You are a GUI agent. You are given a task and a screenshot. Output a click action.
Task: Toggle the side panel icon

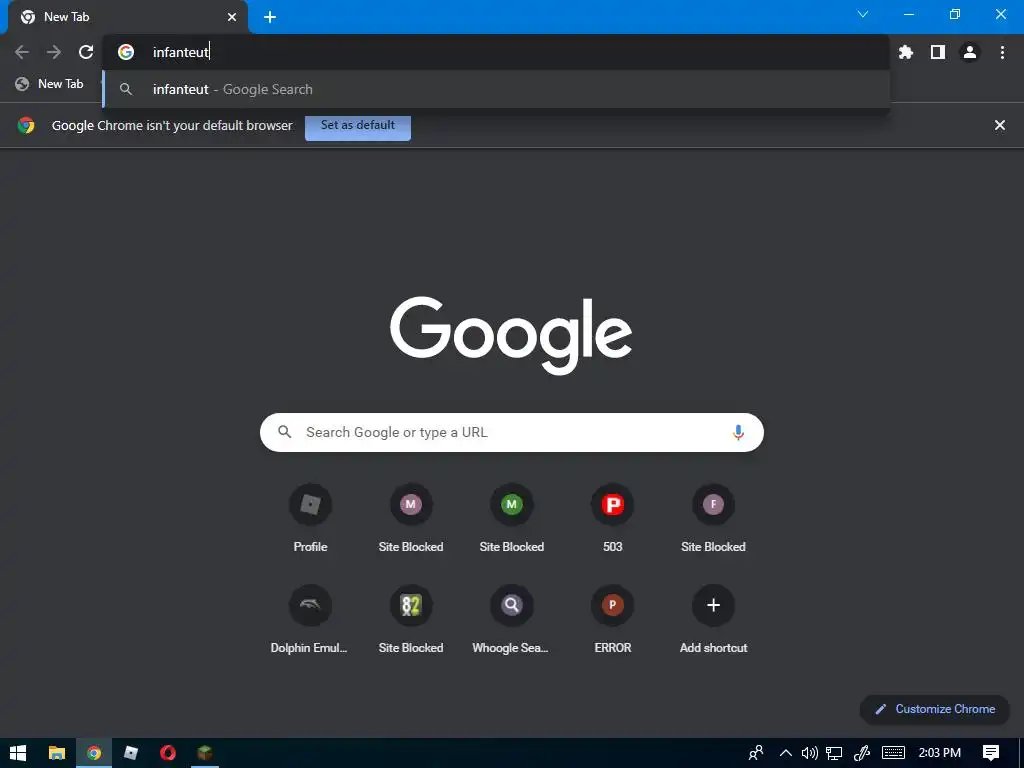938,52
